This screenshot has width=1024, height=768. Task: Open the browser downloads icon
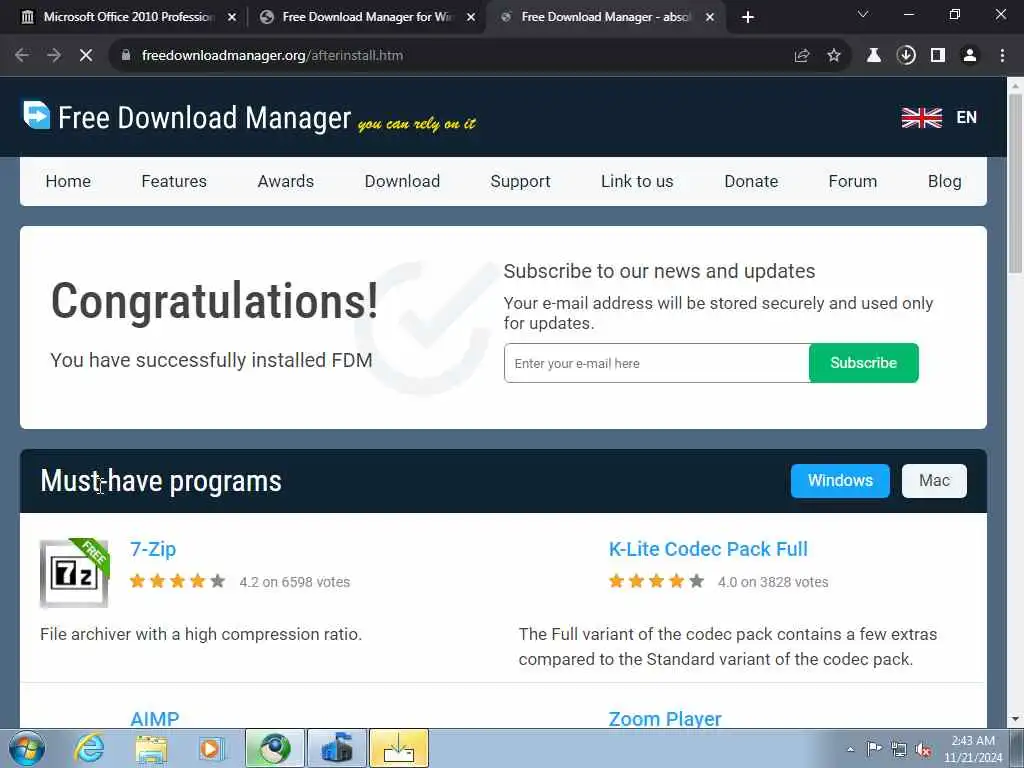coord(906,56)
